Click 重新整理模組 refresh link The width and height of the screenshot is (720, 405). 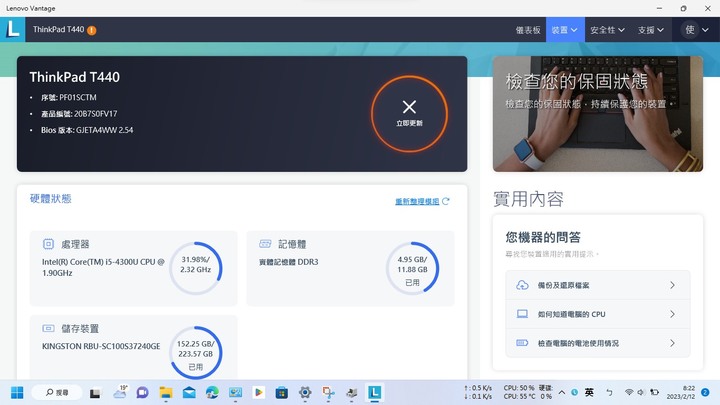[x=417, y=201]
